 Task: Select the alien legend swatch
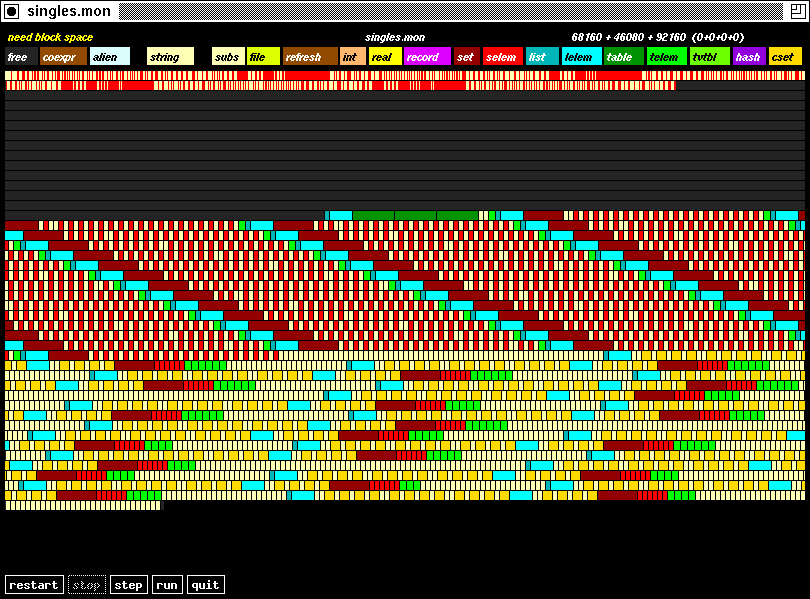[109, 57]
